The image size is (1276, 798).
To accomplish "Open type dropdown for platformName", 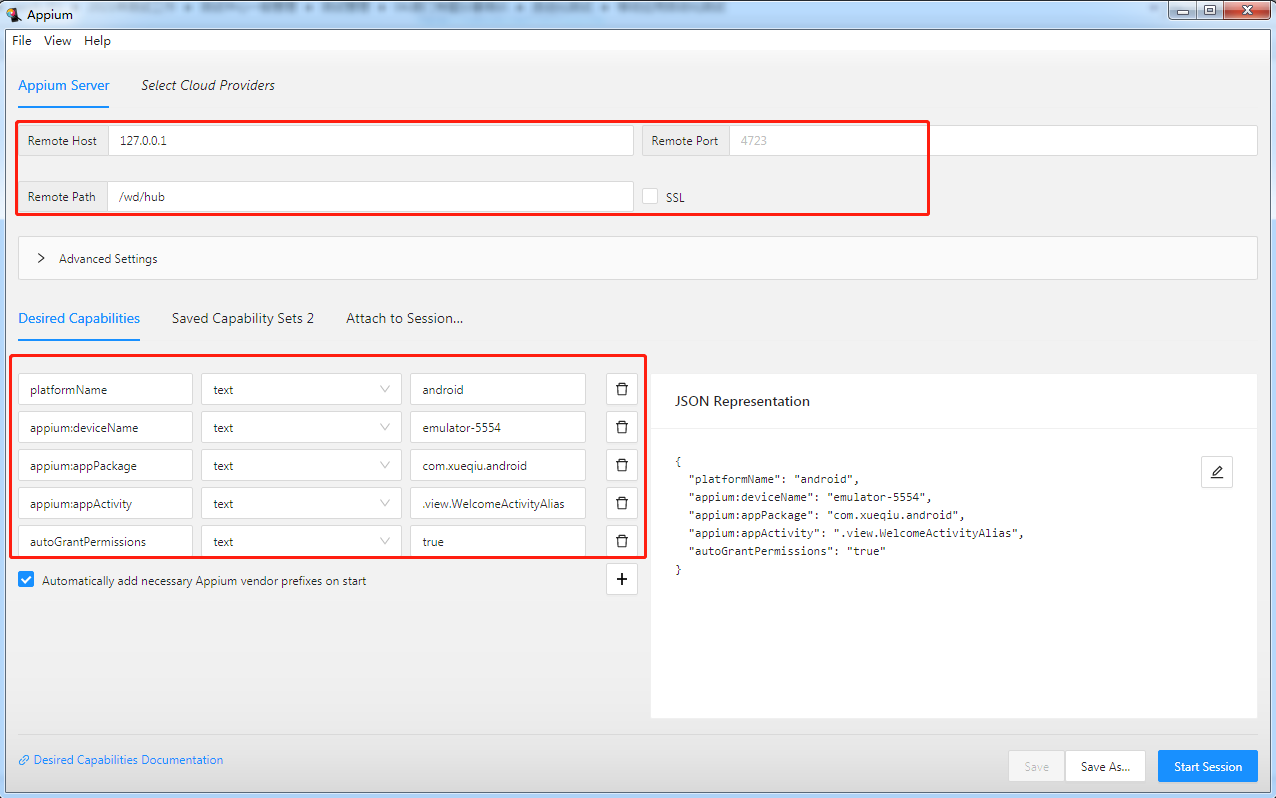I will (301, 390).
